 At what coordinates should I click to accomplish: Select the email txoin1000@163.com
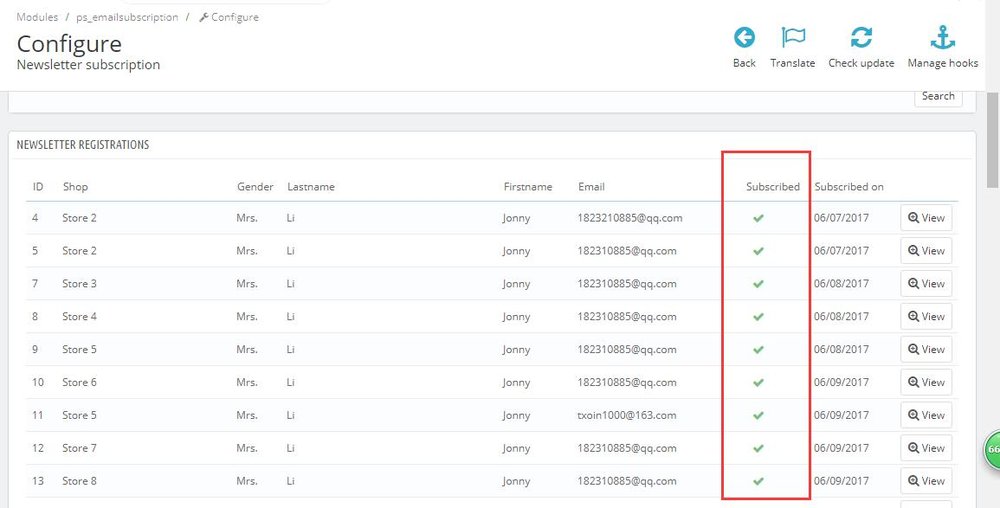pyautogui.click(x=627, y=415)
